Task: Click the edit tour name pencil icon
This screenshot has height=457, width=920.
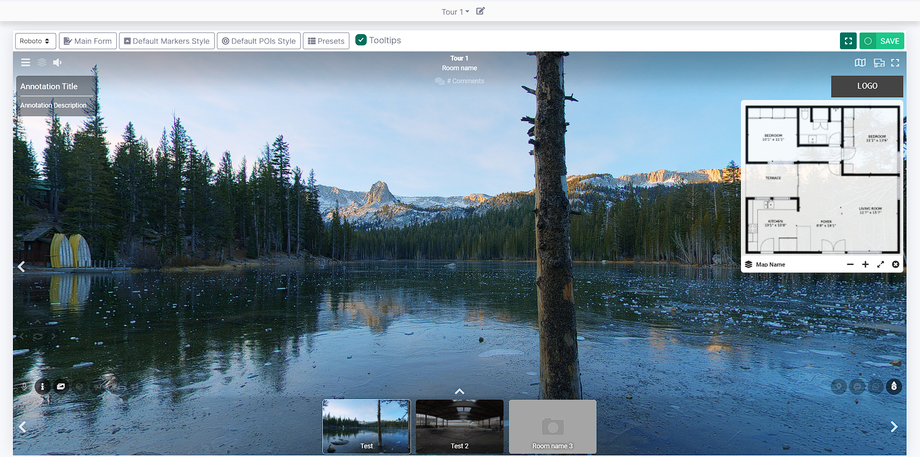Action: coord(480,11)
